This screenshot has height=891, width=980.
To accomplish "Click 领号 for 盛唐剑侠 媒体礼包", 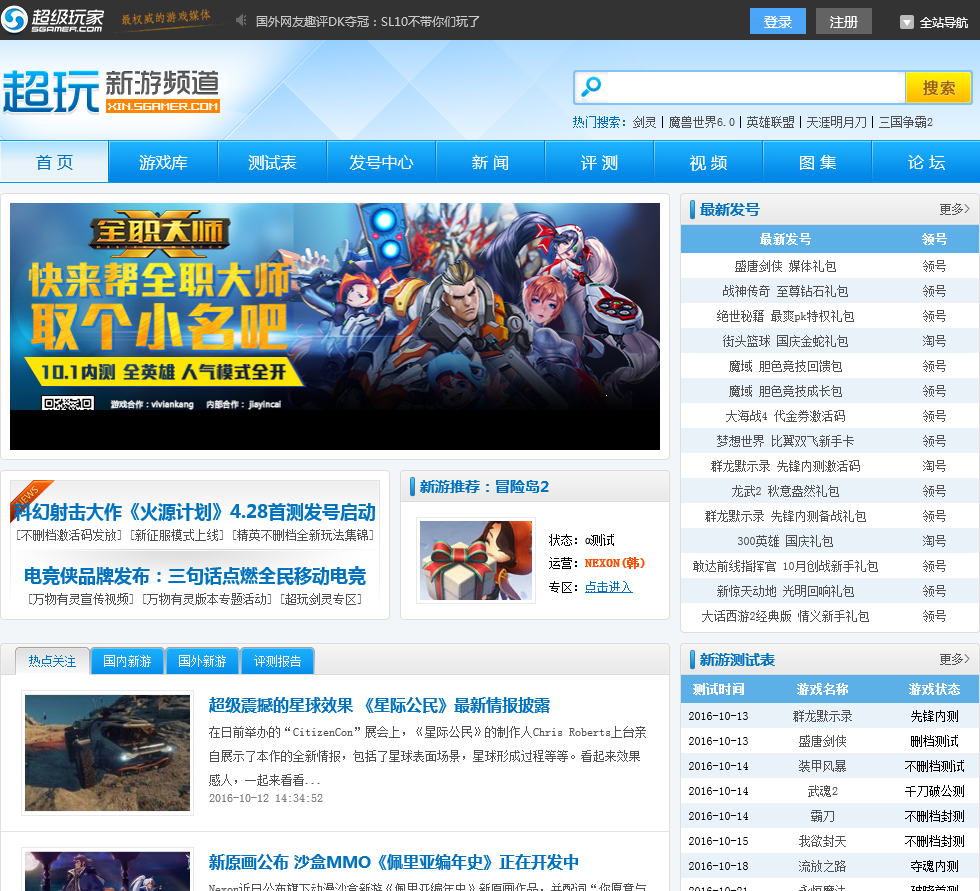I will click(934, 266).
